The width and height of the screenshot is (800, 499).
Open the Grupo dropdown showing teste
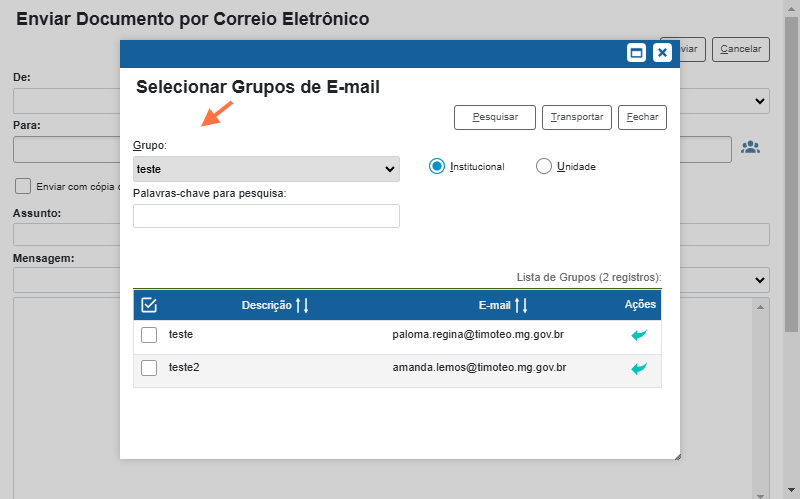point(266,169)
